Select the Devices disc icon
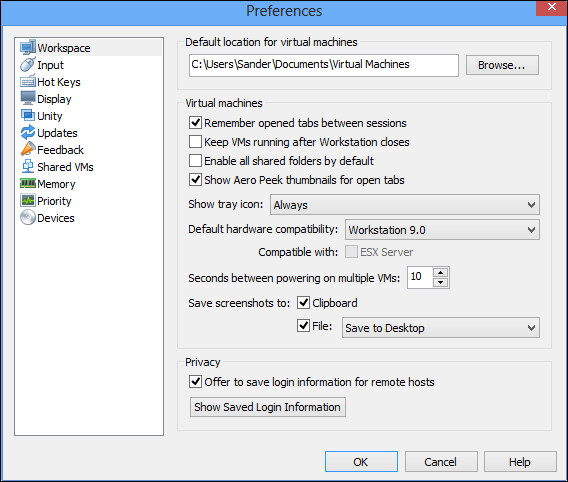568x482 pixels. click(28, 218)
